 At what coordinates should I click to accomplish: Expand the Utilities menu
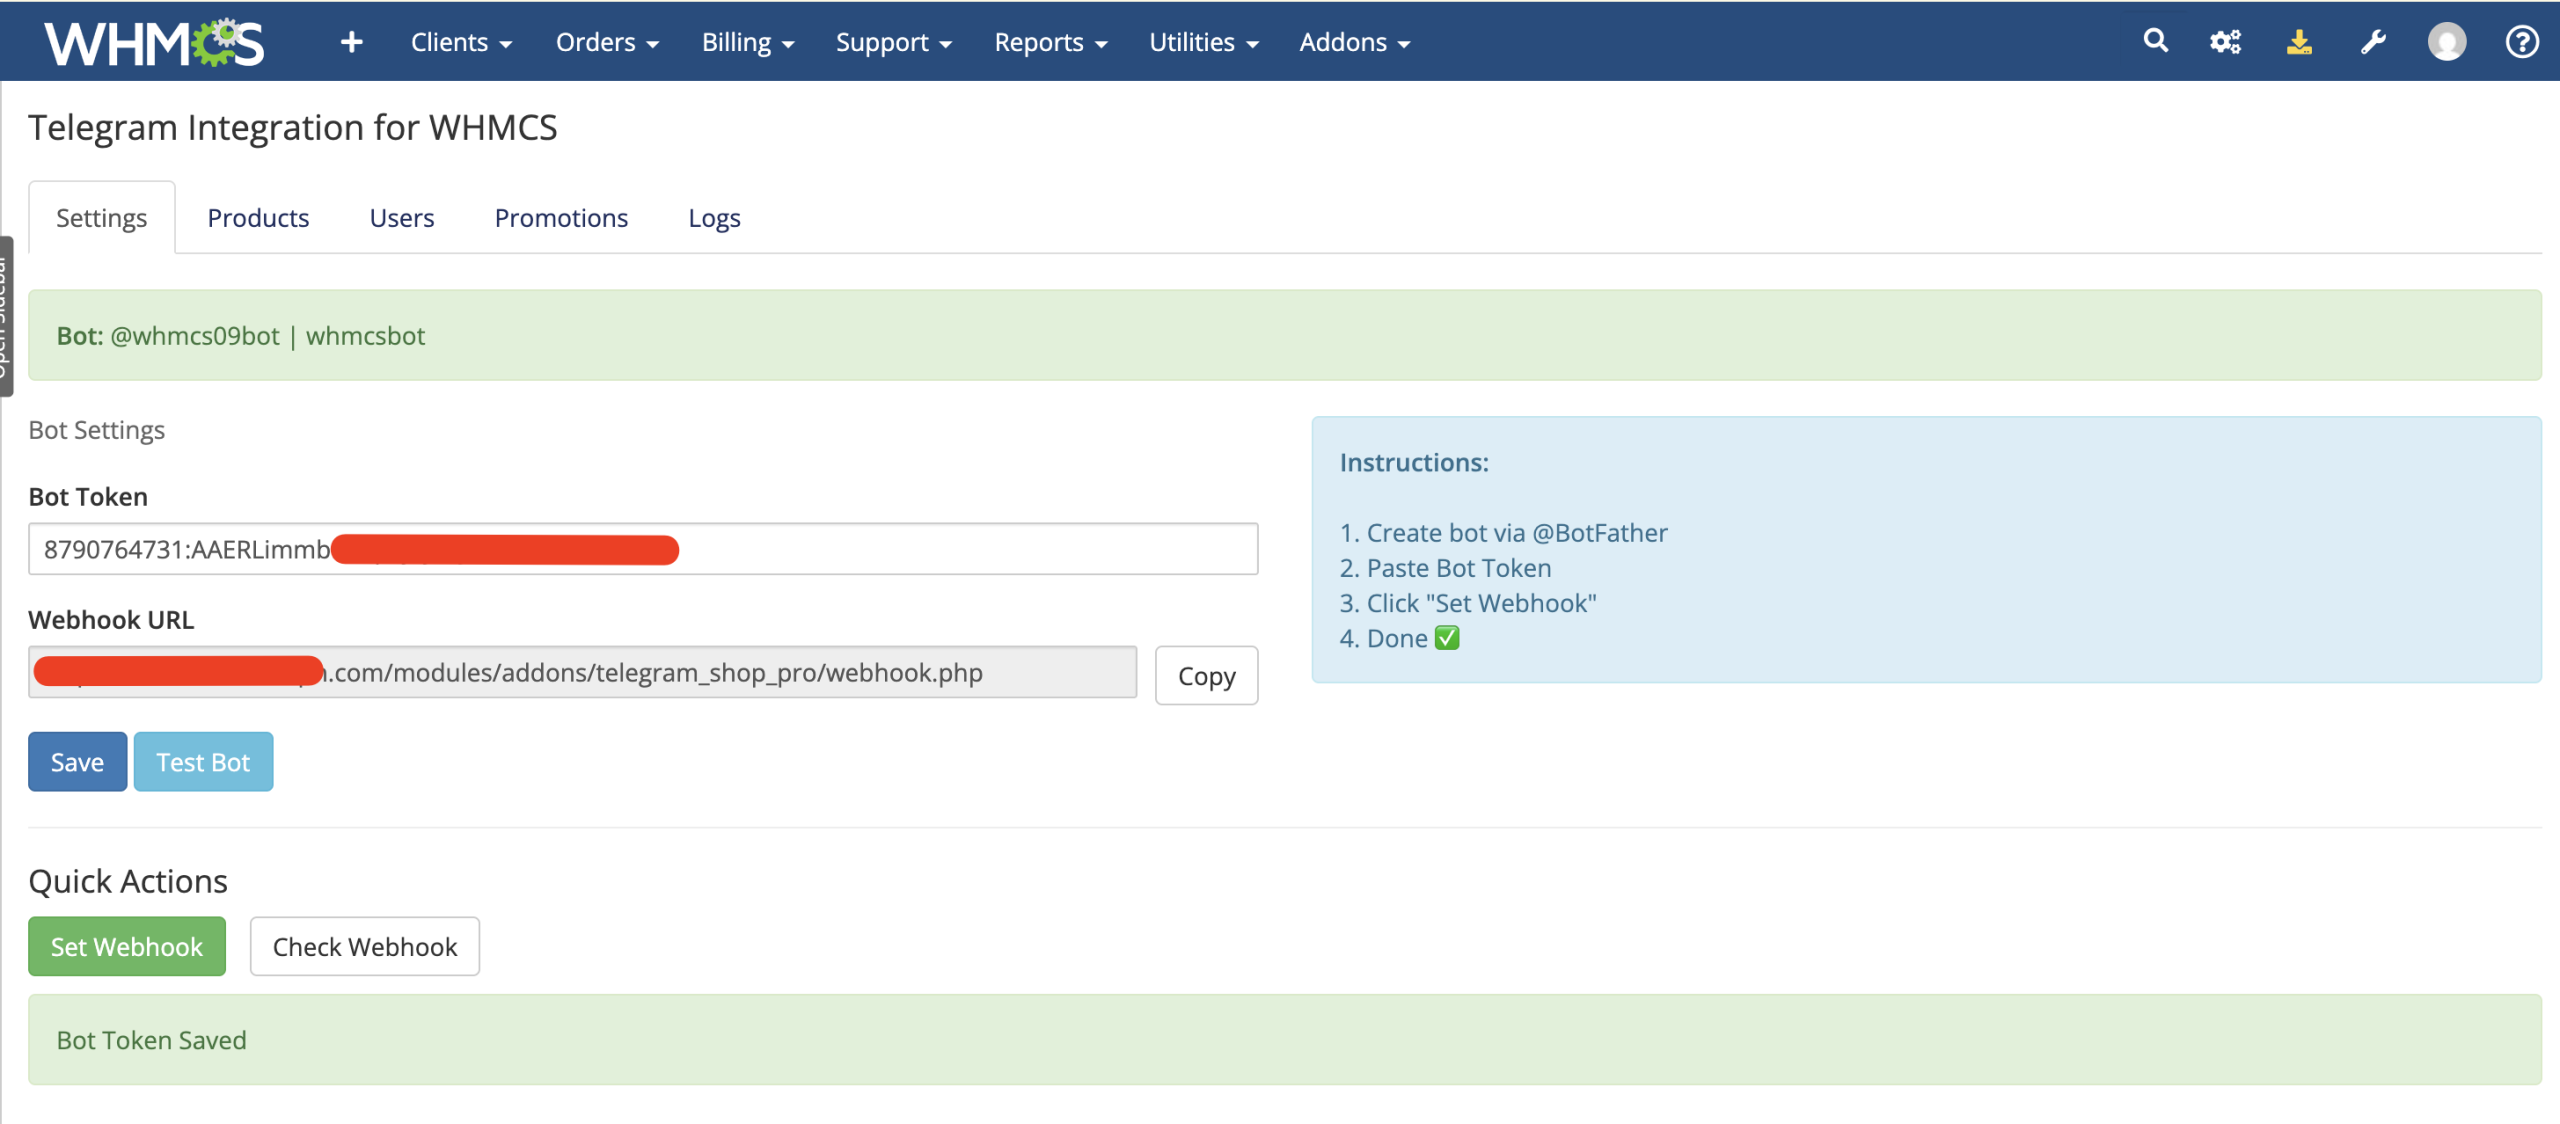1204,42
